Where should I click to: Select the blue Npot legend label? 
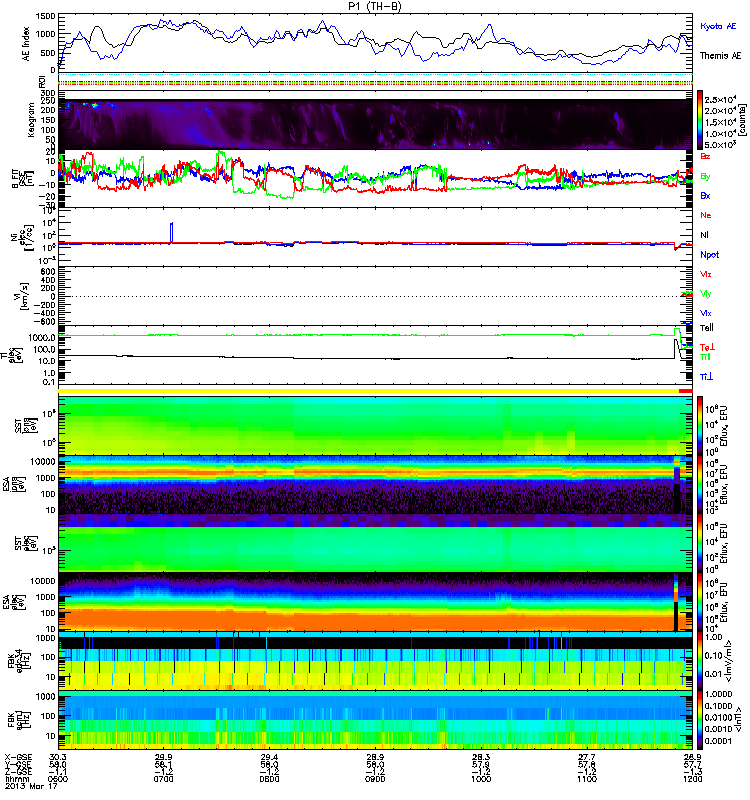click(710, 255)
